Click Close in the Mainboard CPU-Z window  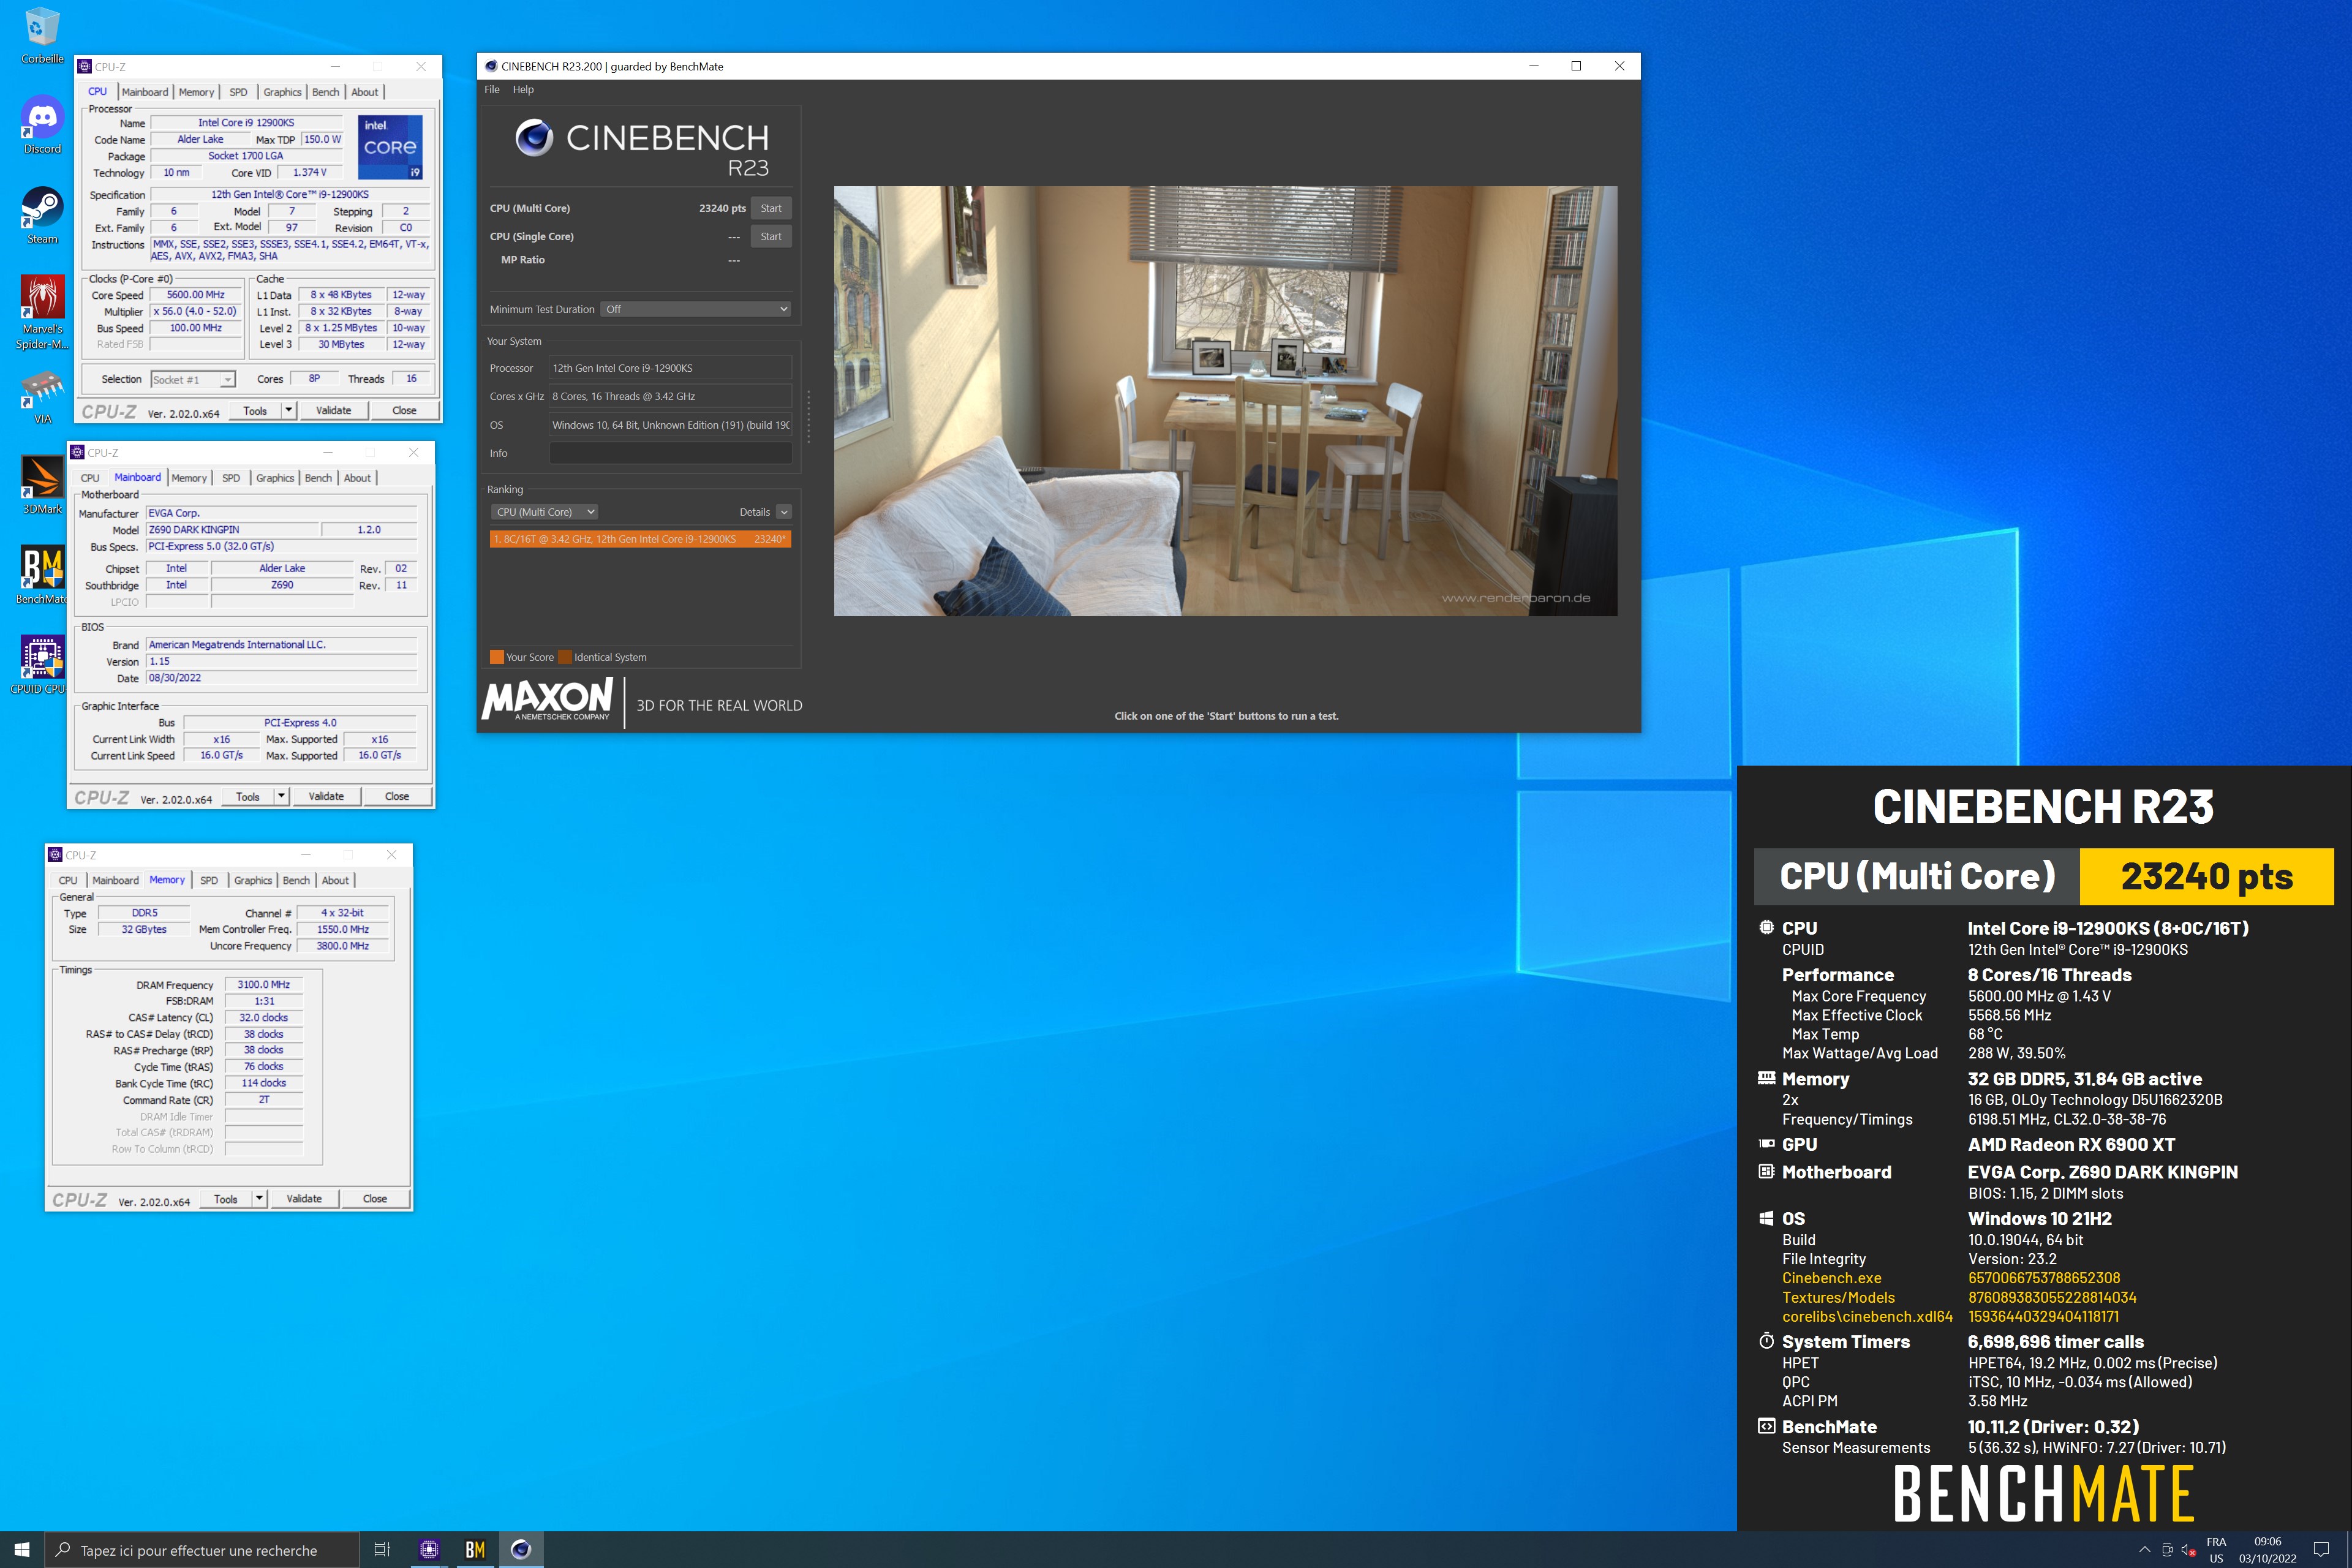(x=397, y=797)
